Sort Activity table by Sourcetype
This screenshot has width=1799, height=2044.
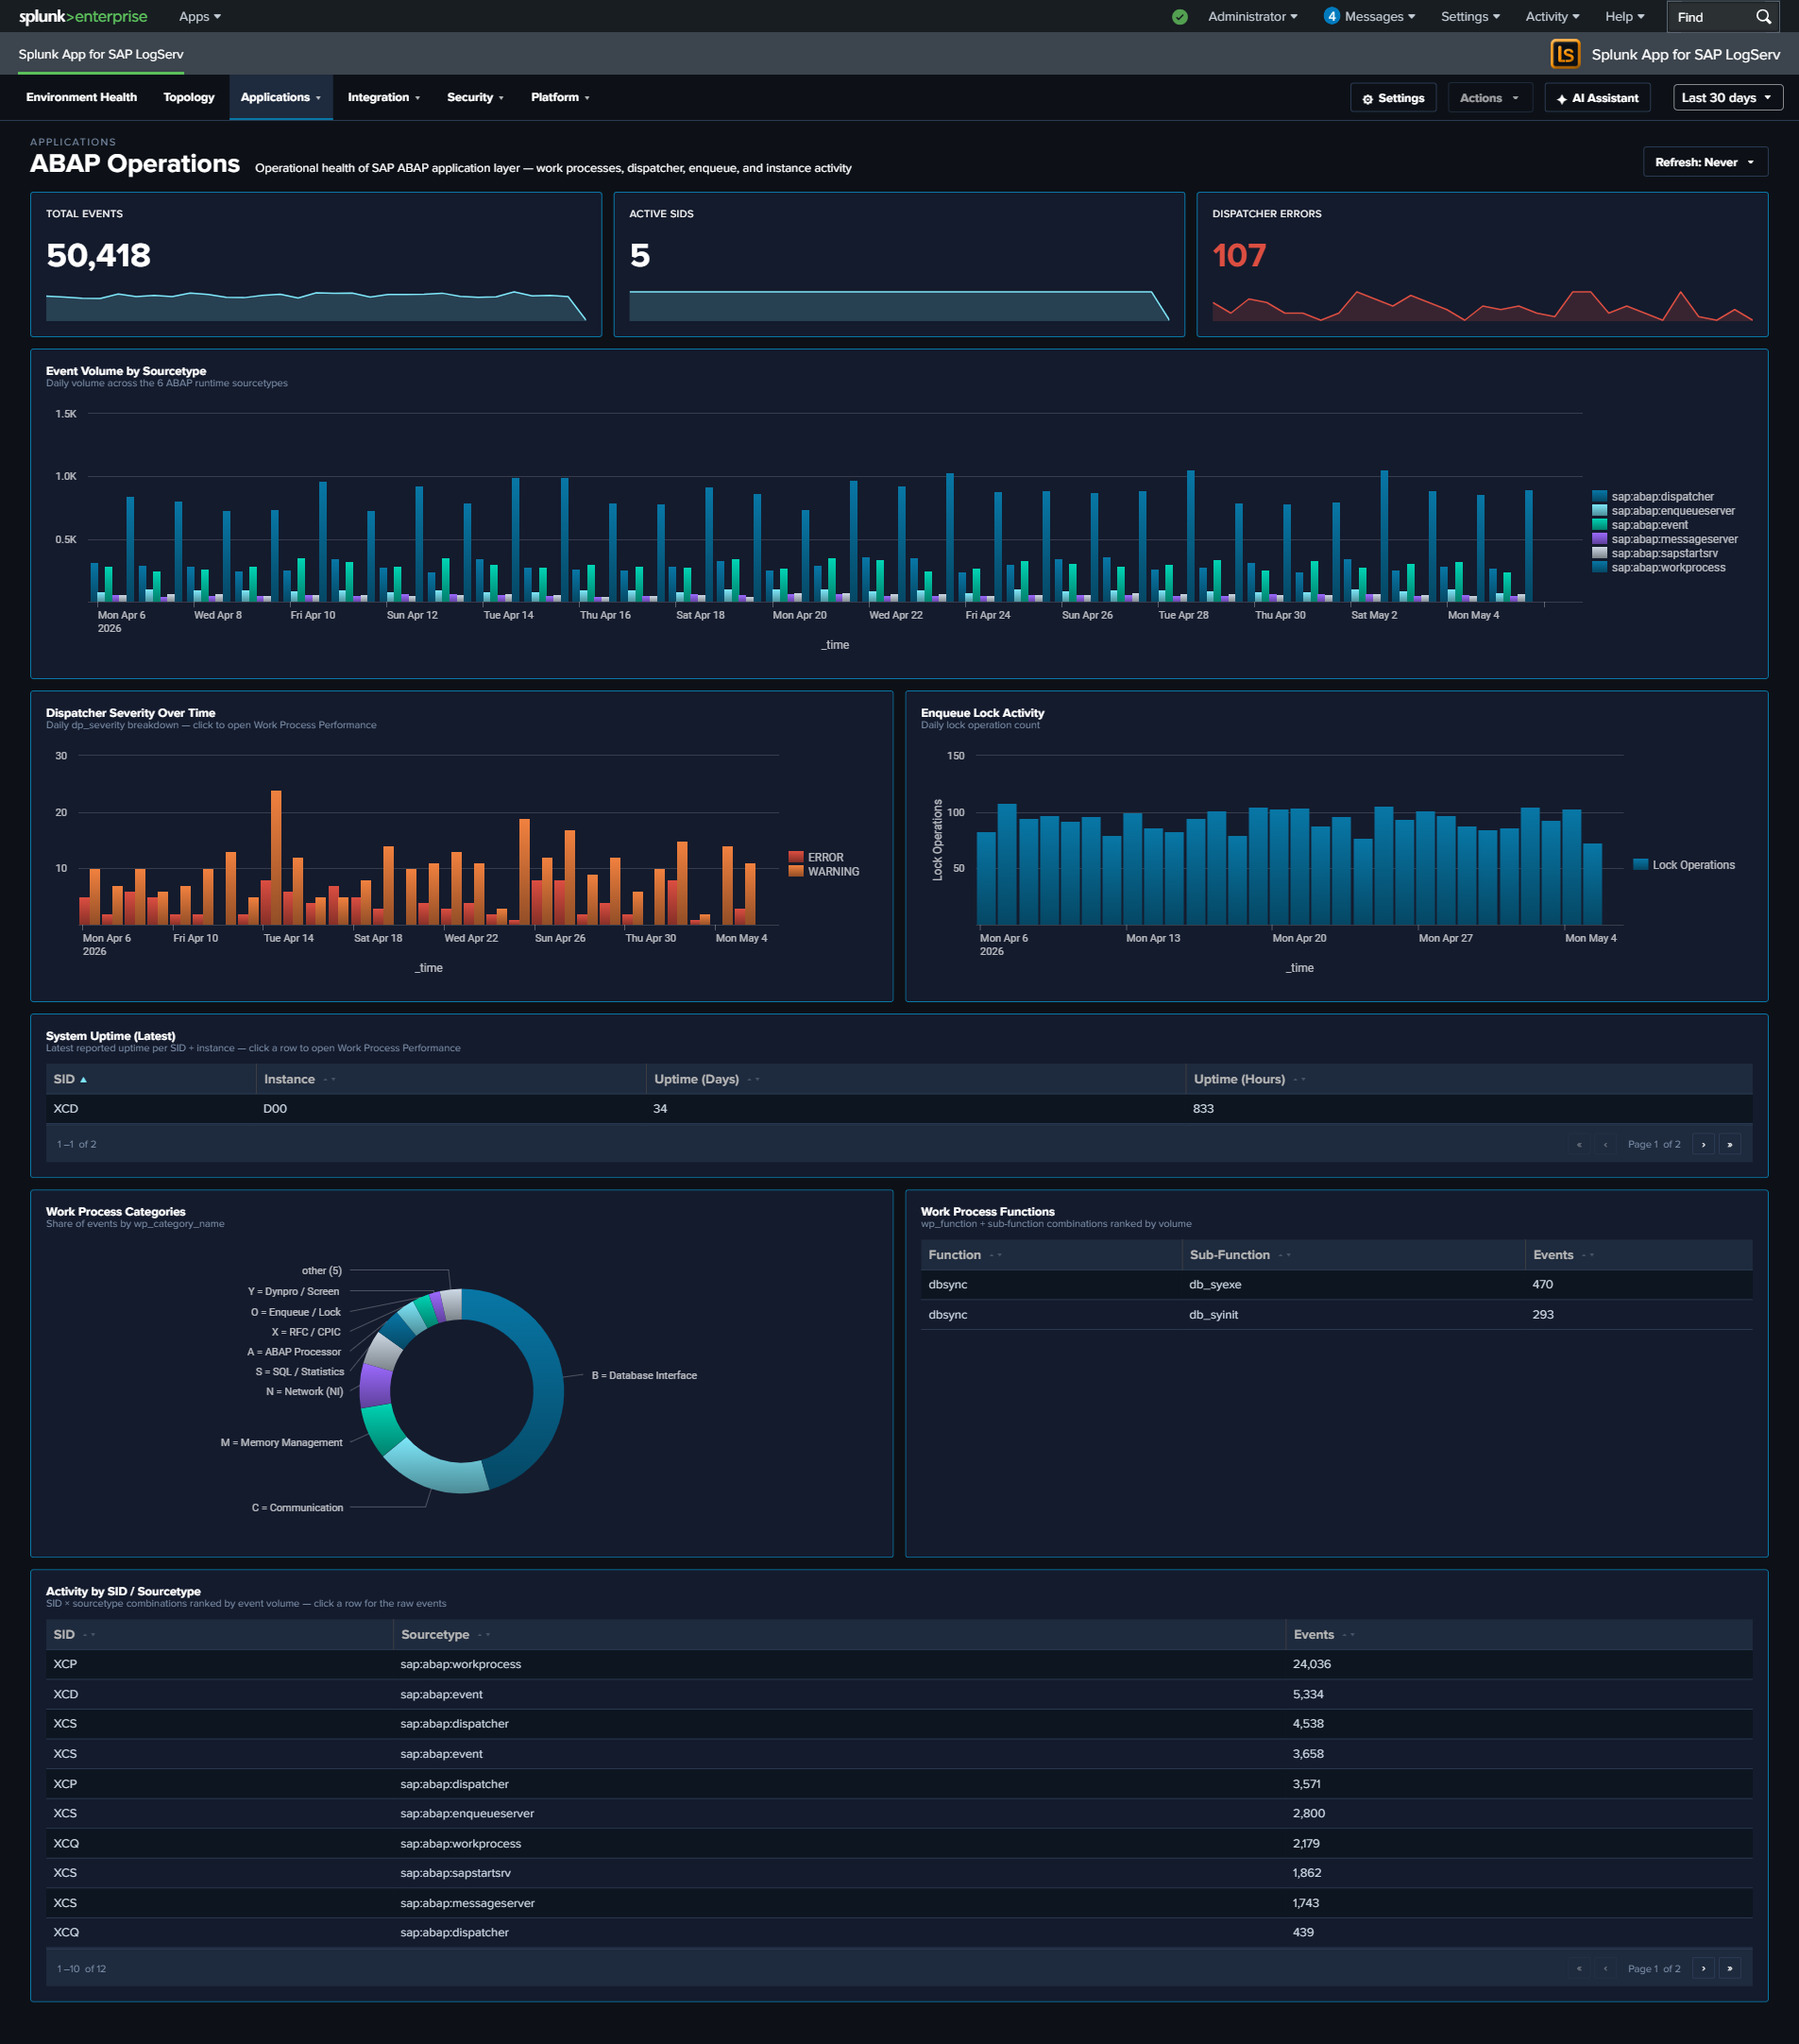[x=444, y=1634]
